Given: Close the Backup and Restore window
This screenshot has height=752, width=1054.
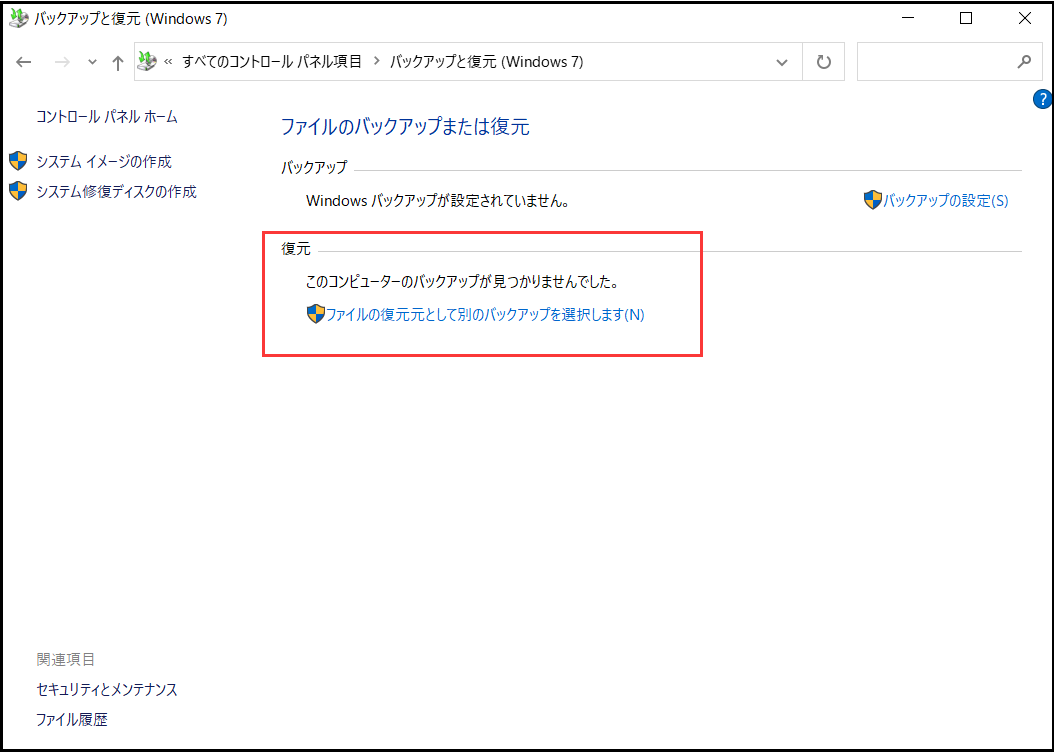Looking at the screenshot, I should 1024,18.
